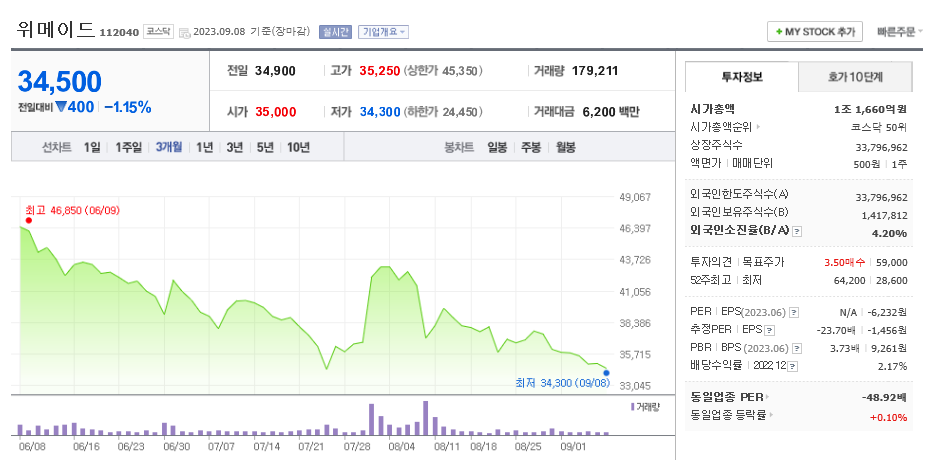Click the calendar icon beside 2023.09.08

[x=185, y=33]
